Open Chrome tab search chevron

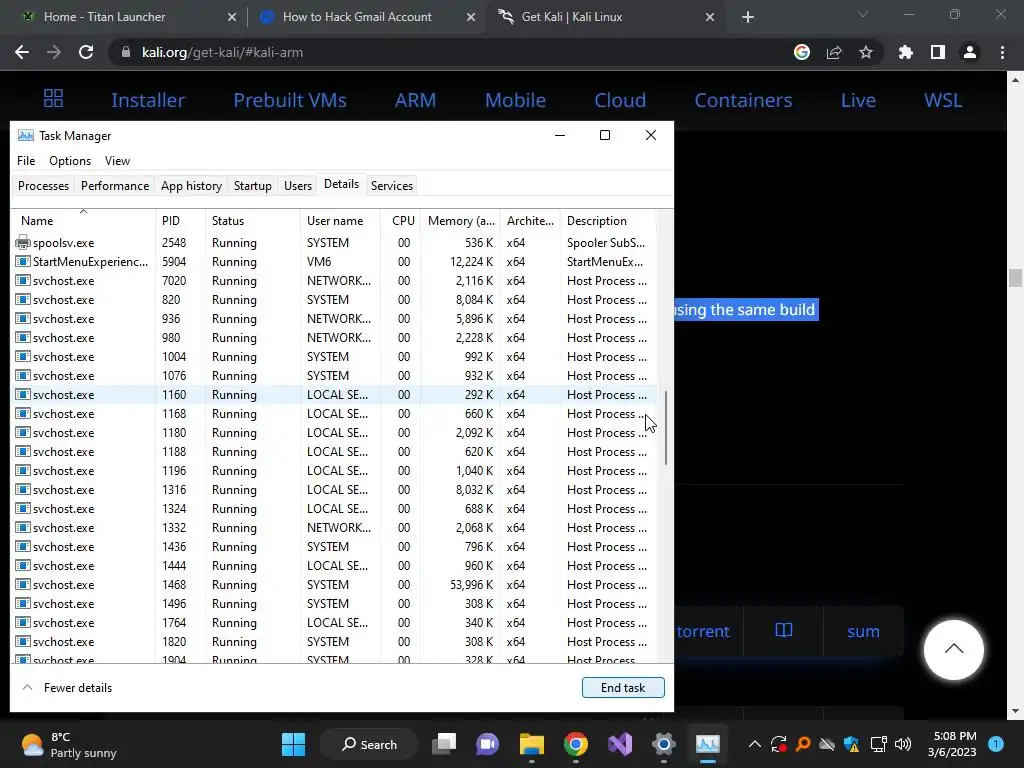(x=863, y=14)
